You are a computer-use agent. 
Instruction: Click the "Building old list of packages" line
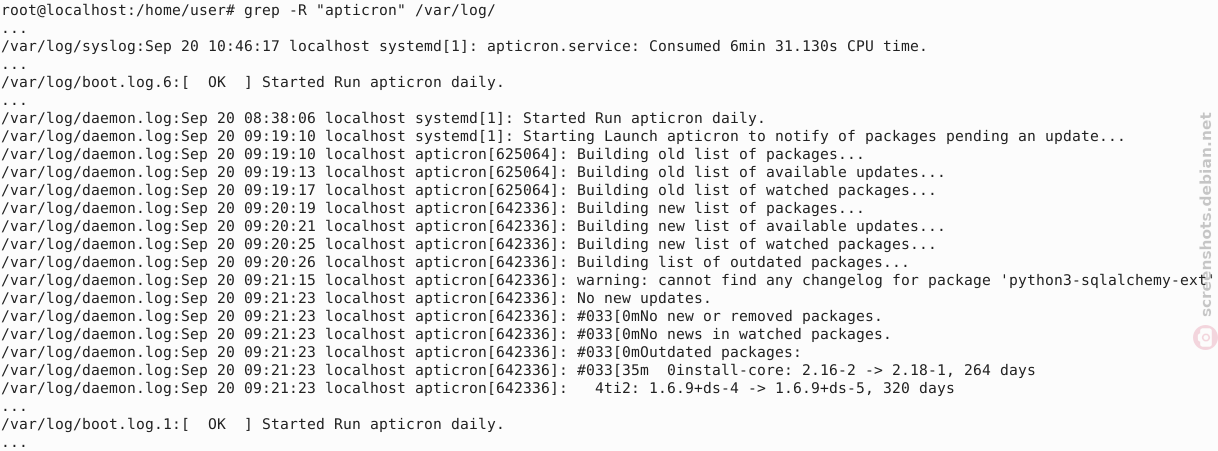tap(432, 154)
